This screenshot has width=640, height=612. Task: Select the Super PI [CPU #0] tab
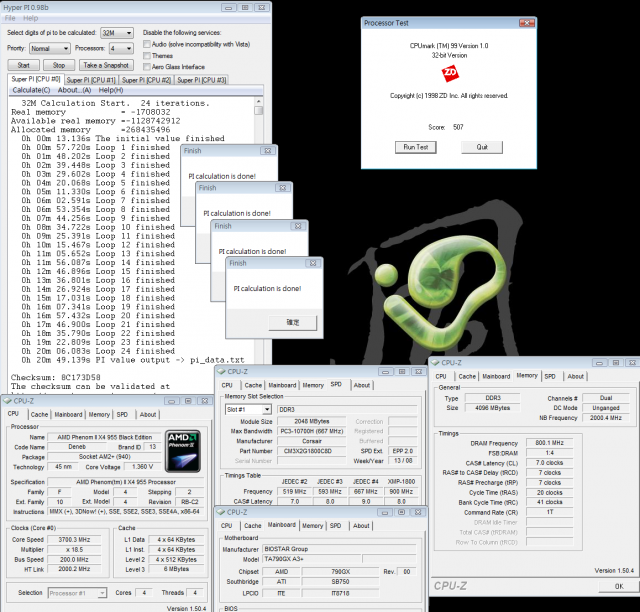[36, 79]
